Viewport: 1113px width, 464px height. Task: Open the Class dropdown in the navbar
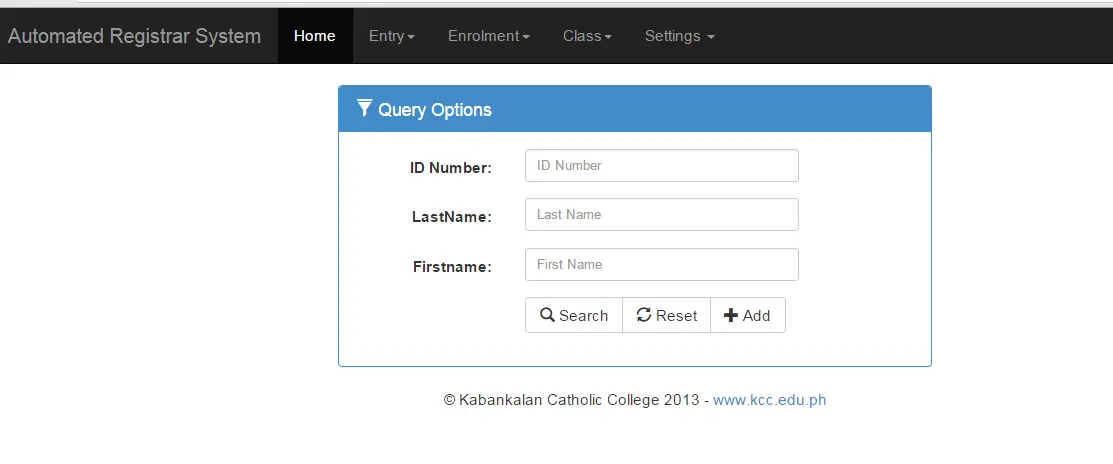[587, 35]
